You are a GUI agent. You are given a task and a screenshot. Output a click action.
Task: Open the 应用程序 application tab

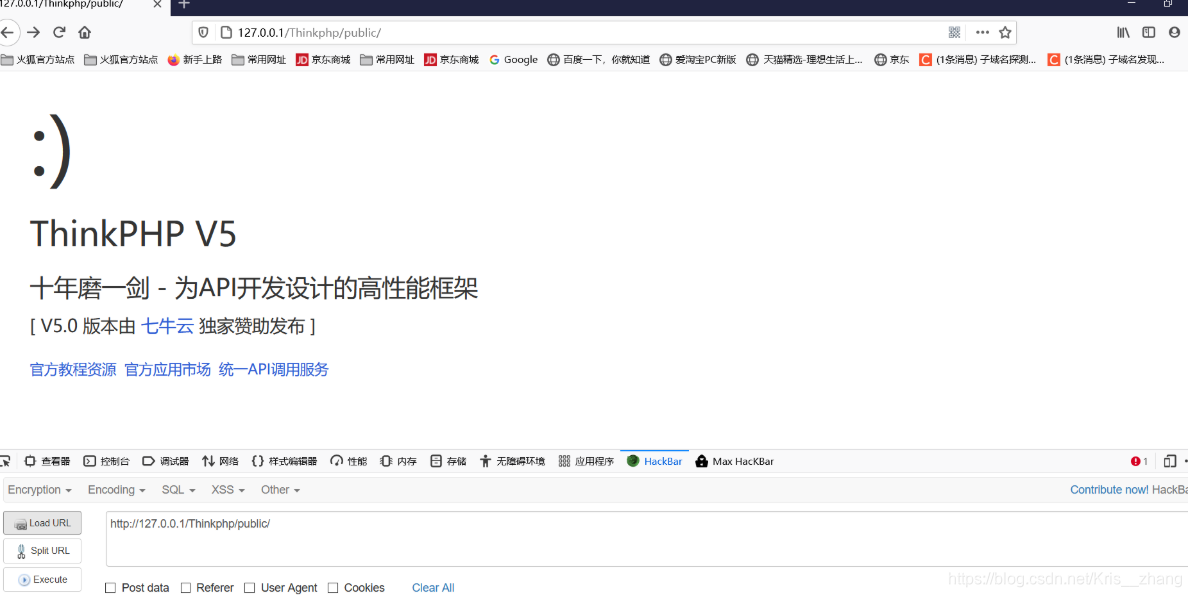[586, 461]
